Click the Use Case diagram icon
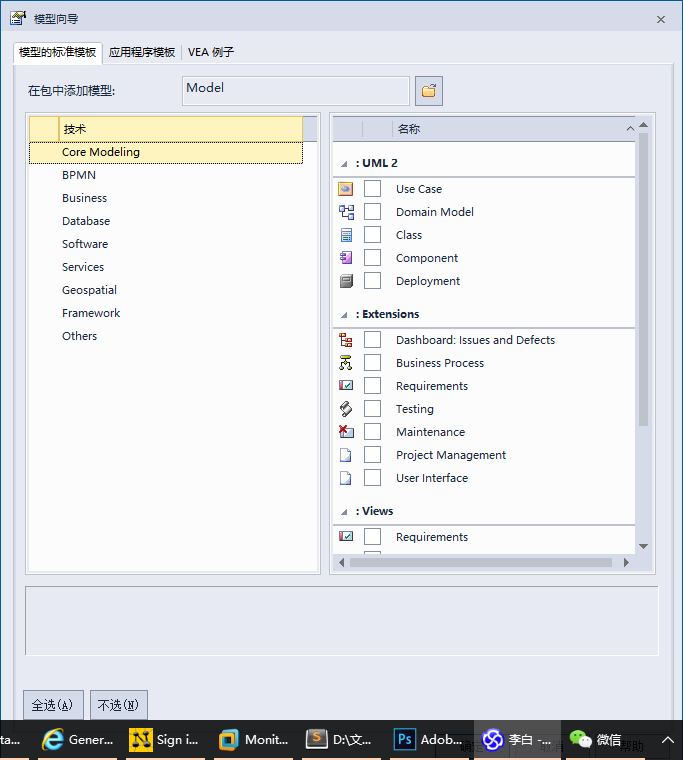 click(346, 189)
